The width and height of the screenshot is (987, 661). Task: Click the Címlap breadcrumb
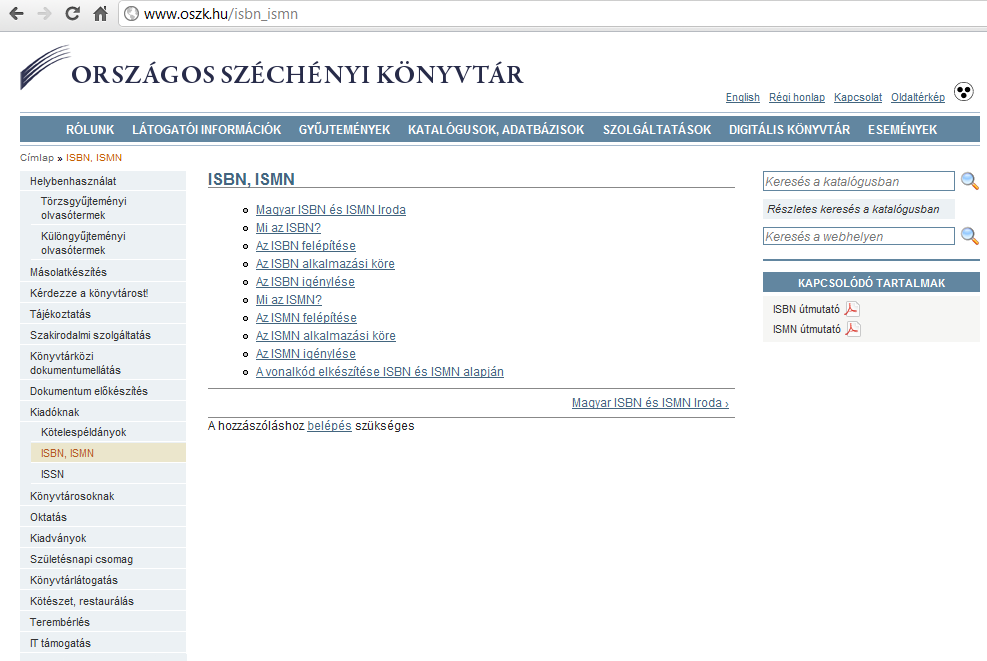37,157
